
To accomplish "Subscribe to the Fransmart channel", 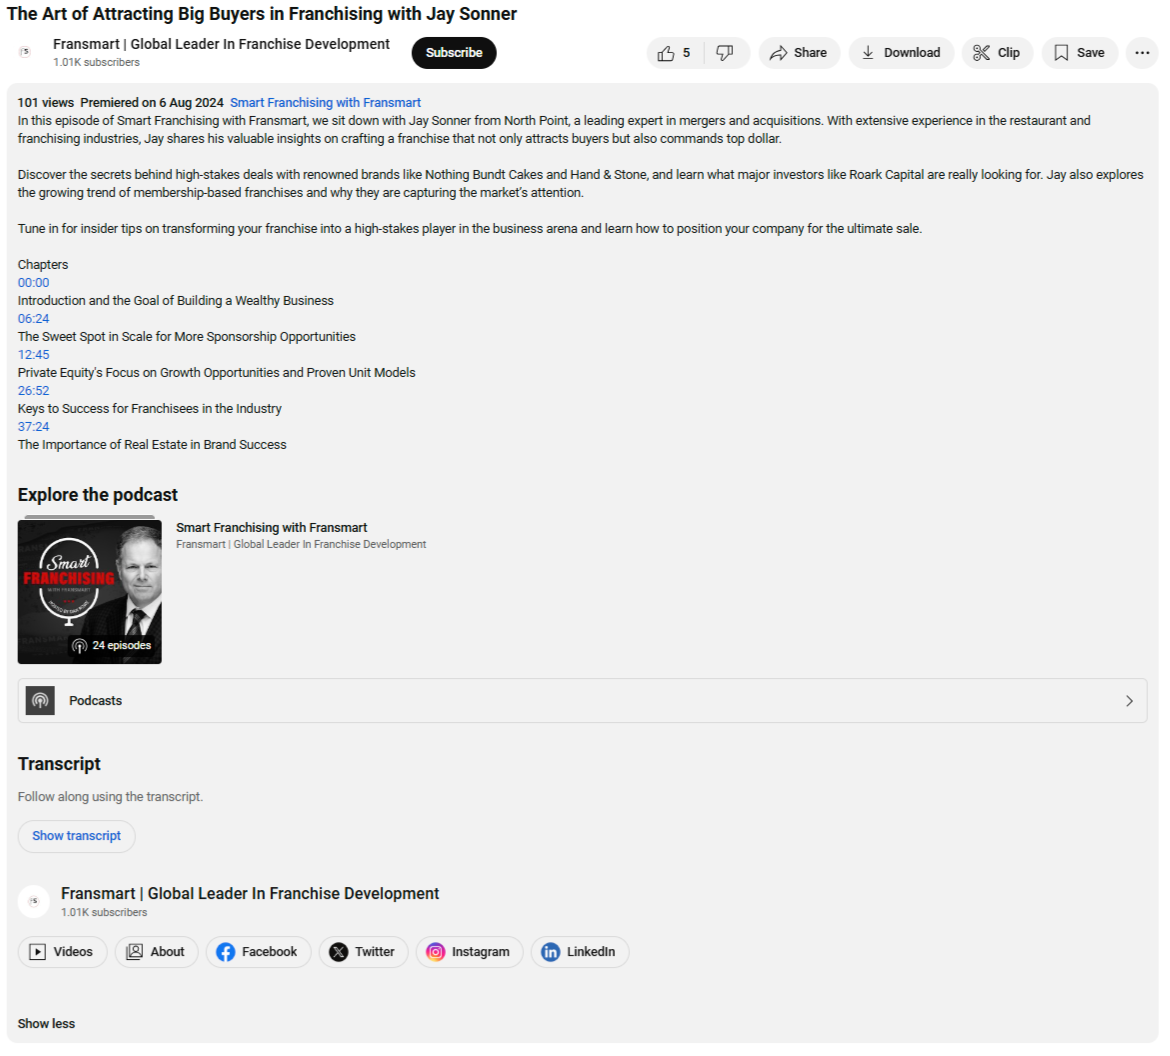I will point(454,53).
